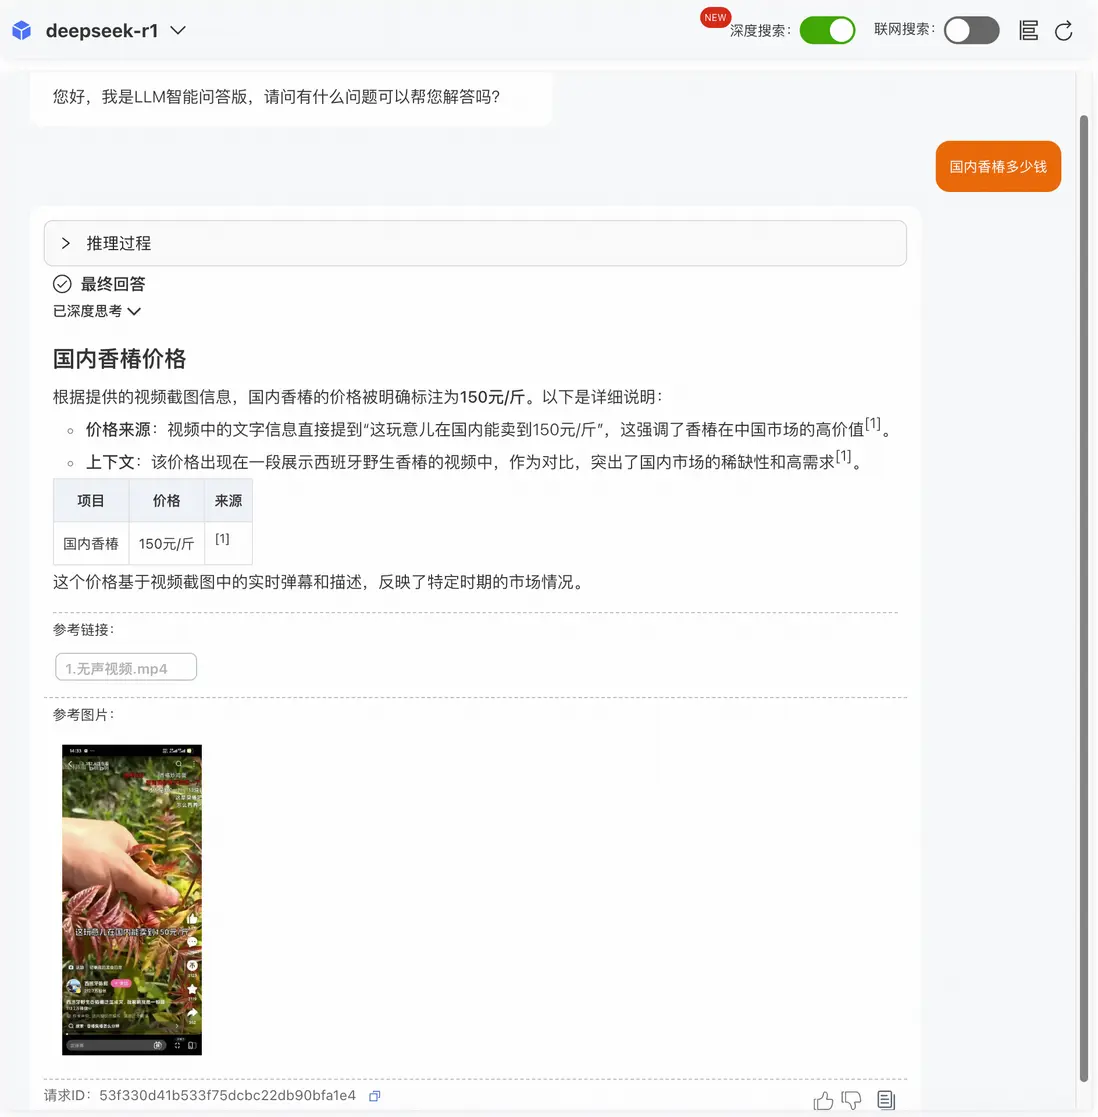Enable the 联网搜索 switch
Image resolution: width=1098 pixels, height=1117 pixels.
tap(972, 31)
